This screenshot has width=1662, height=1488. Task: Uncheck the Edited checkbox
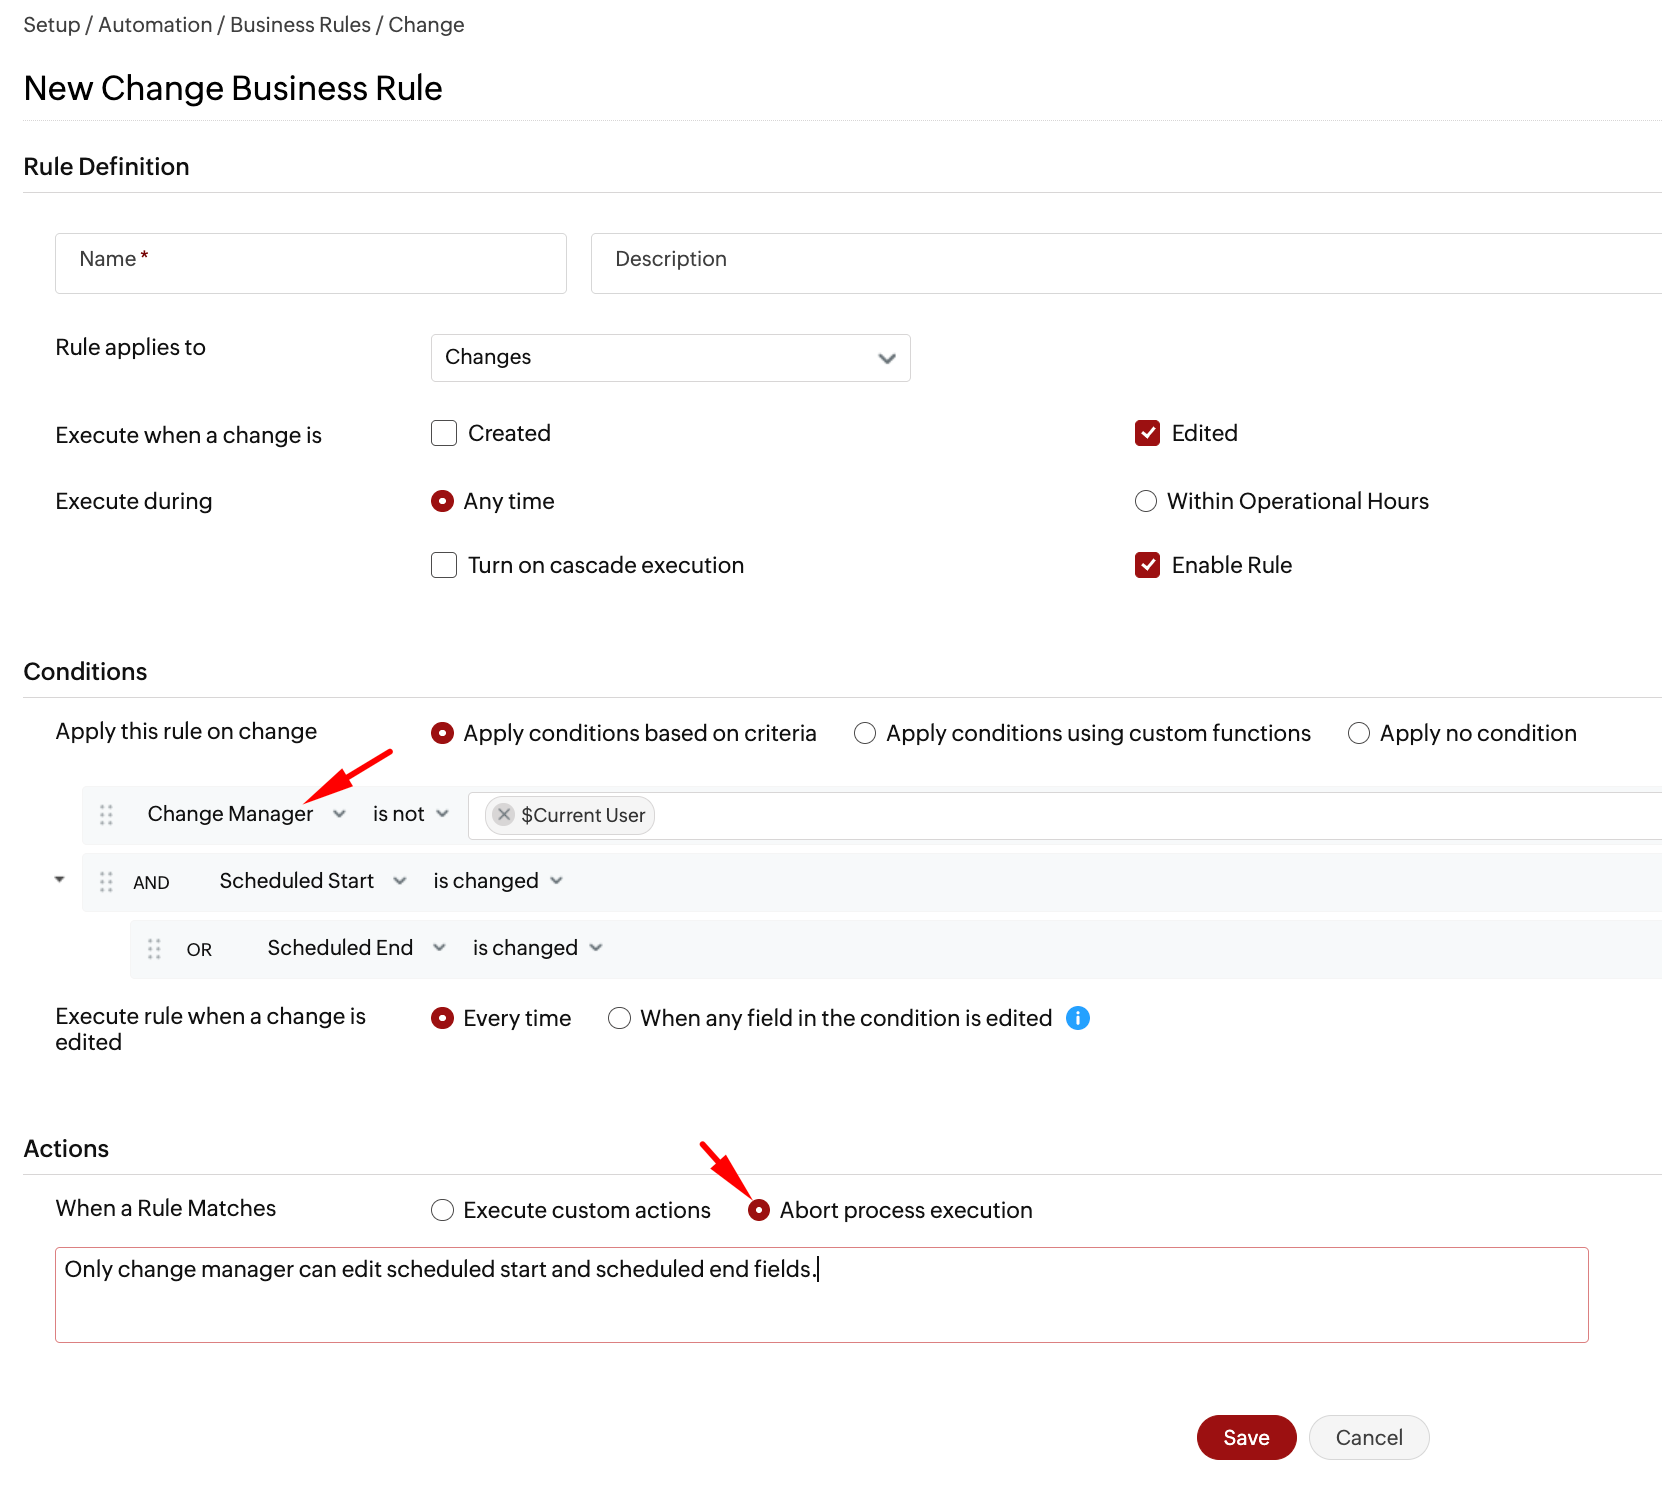pos(1147,433)
